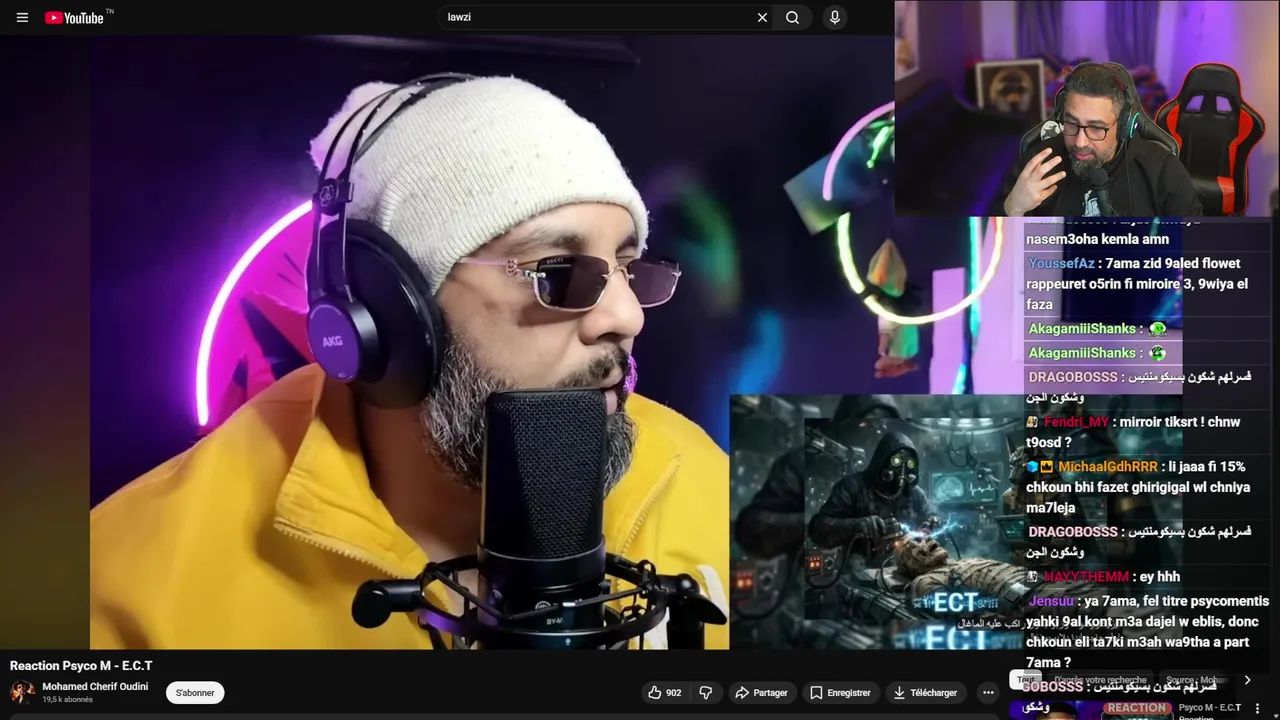Subscribe with S'abonner button
The width and height of the screenshot is (1280, 720).
pyautogui.click(x=195, y=692)
